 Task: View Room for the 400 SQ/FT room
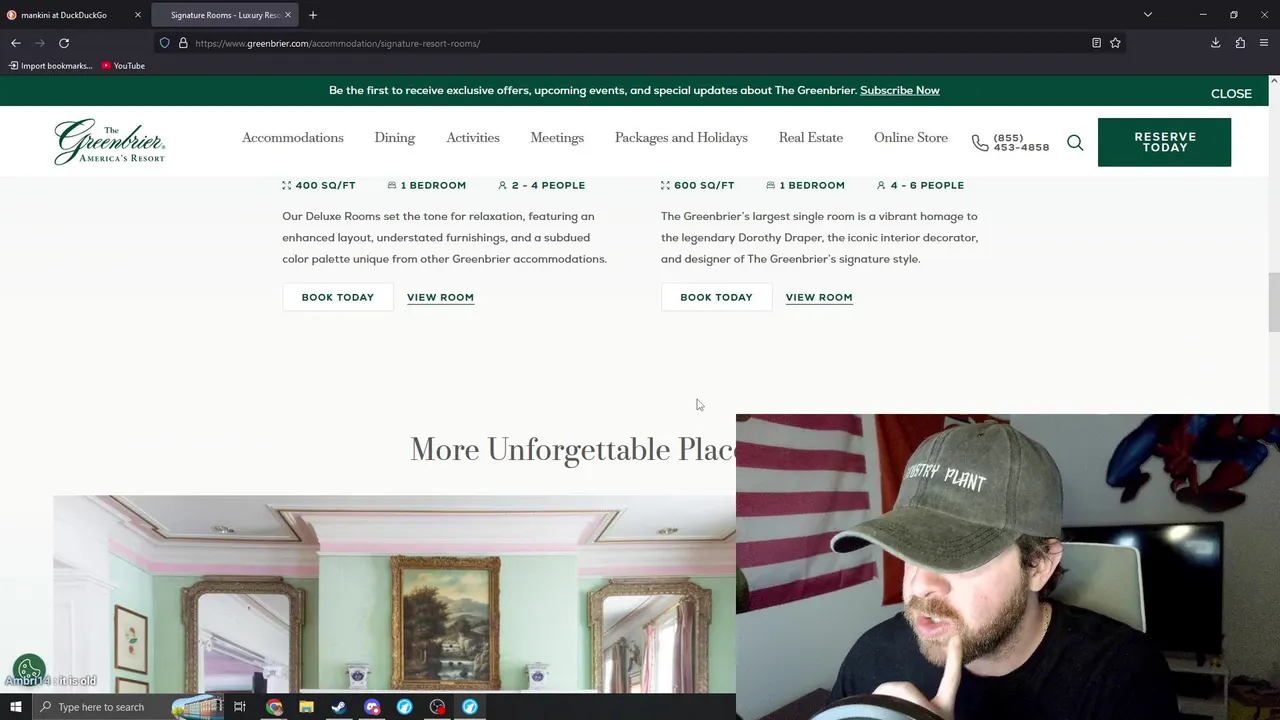click(x=440, y=297)
